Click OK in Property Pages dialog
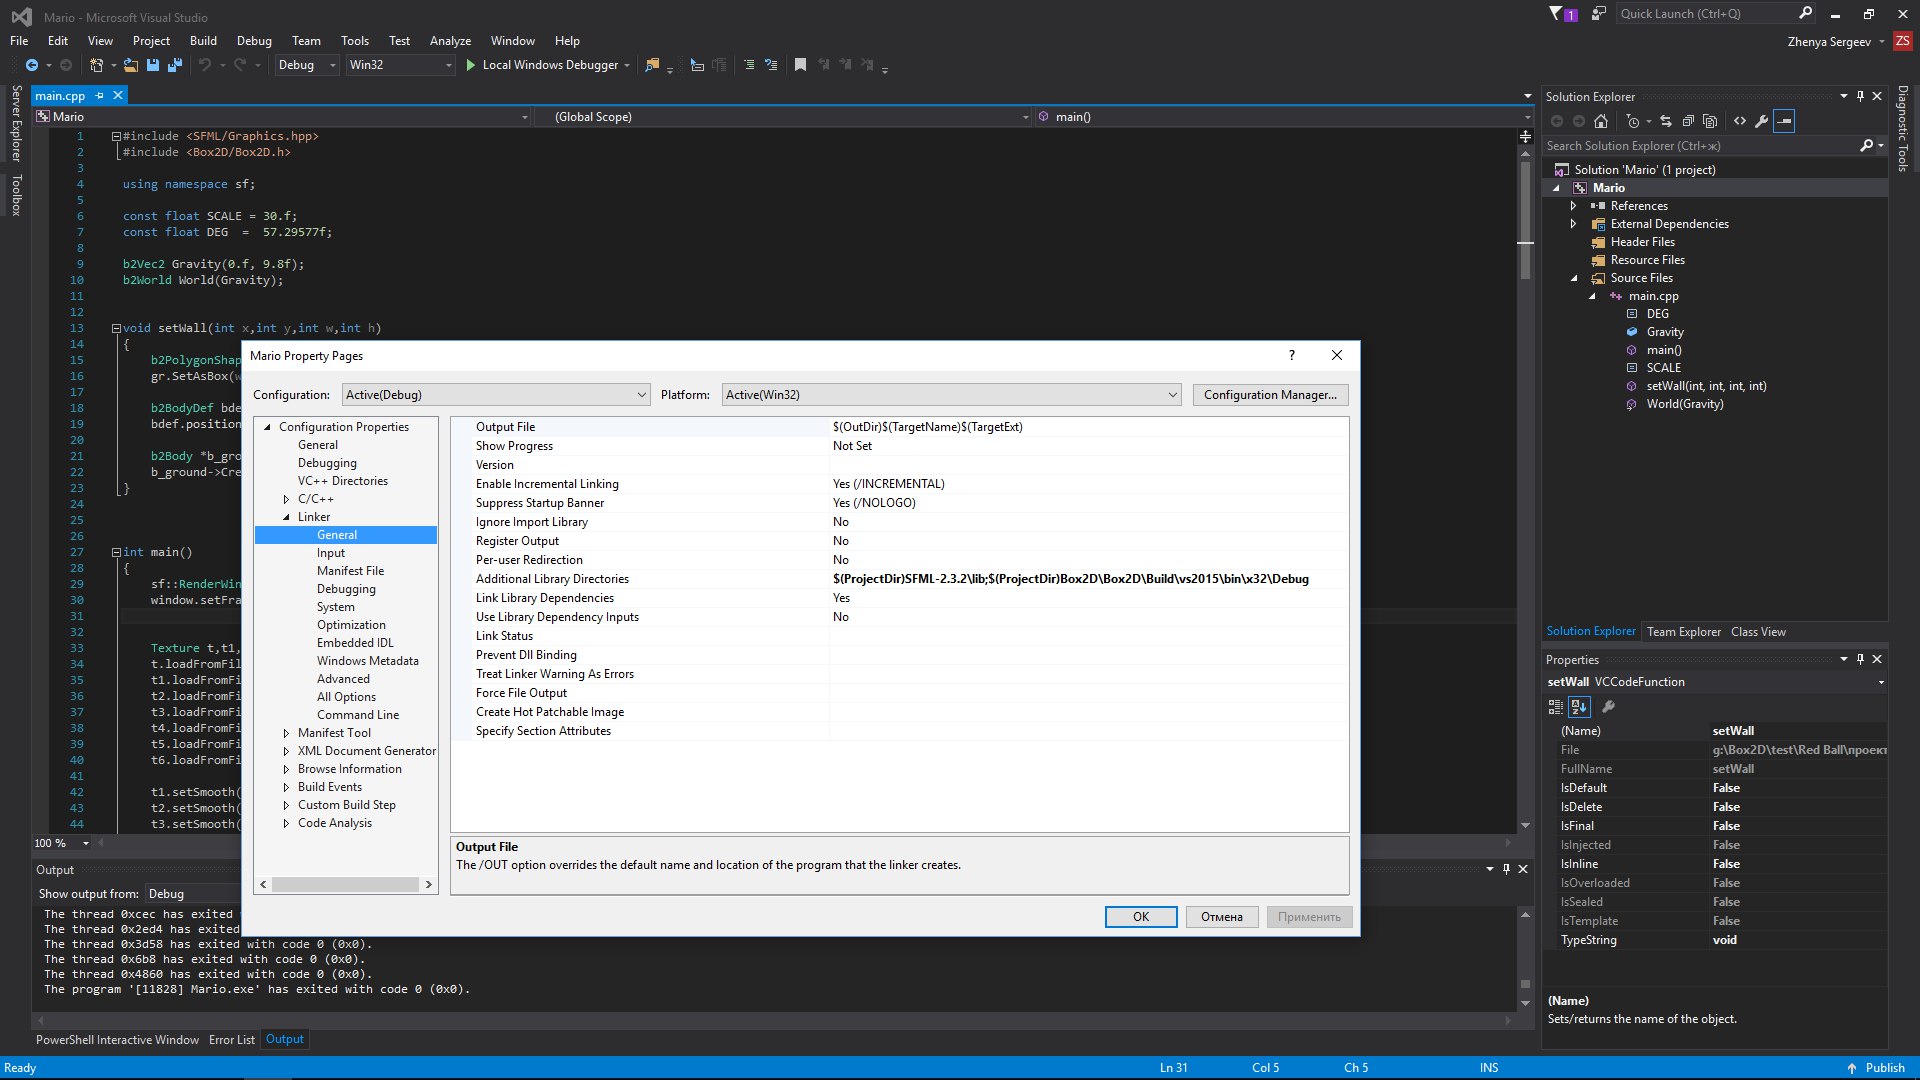 (1141, 917)
